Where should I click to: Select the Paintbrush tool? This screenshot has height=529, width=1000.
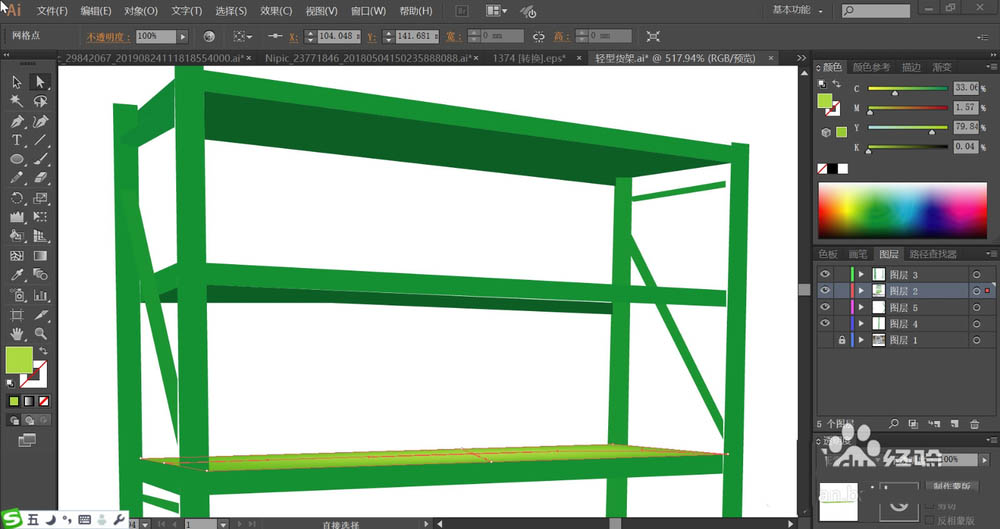pos(40,159)
